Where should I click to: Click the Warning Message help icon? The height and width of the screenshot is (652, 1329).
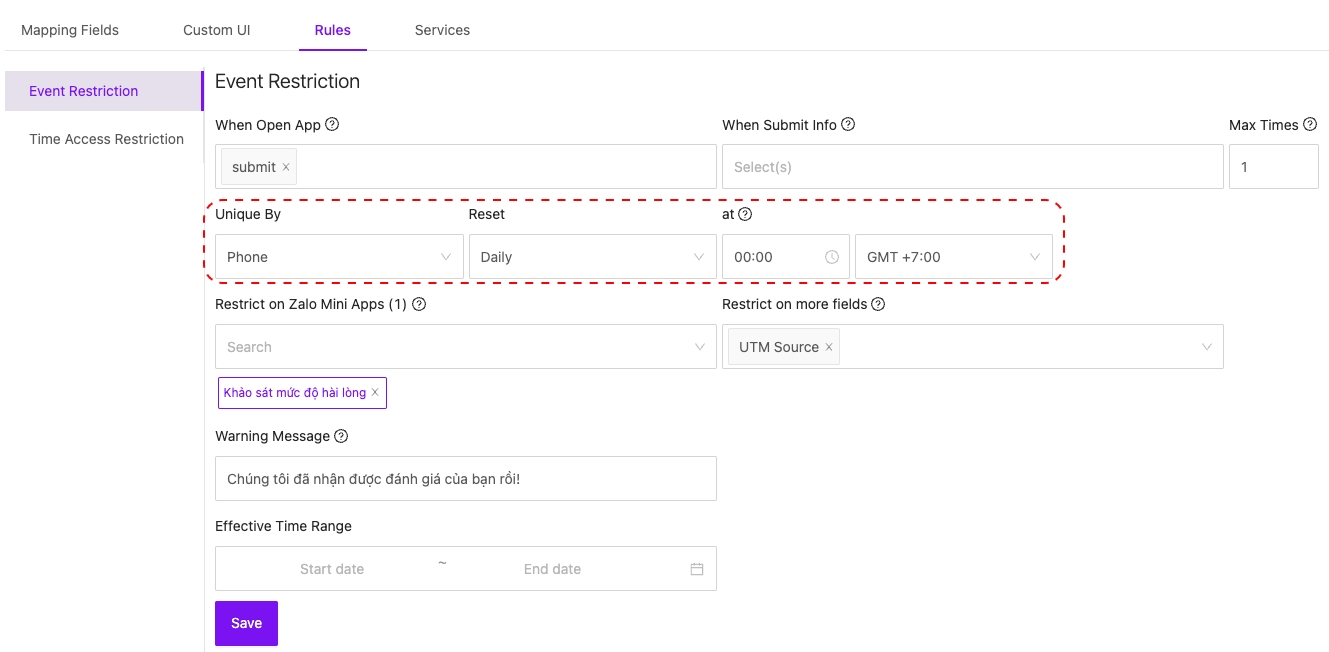coord(341,436)
